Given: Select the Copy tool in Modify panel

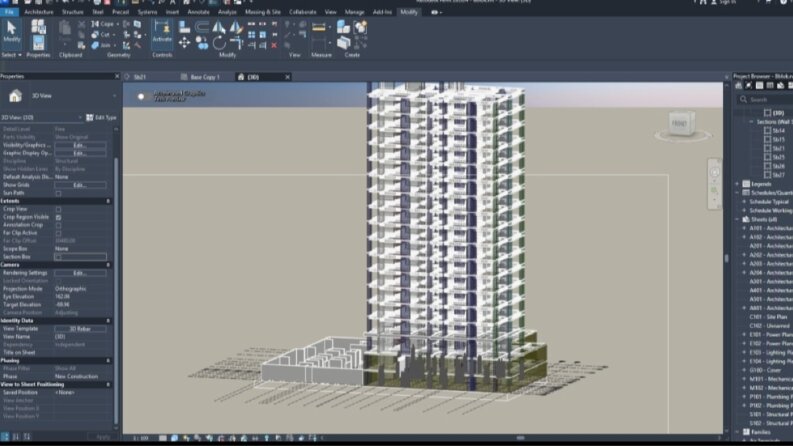Looking at the screenshot, I should click(202, 43).
